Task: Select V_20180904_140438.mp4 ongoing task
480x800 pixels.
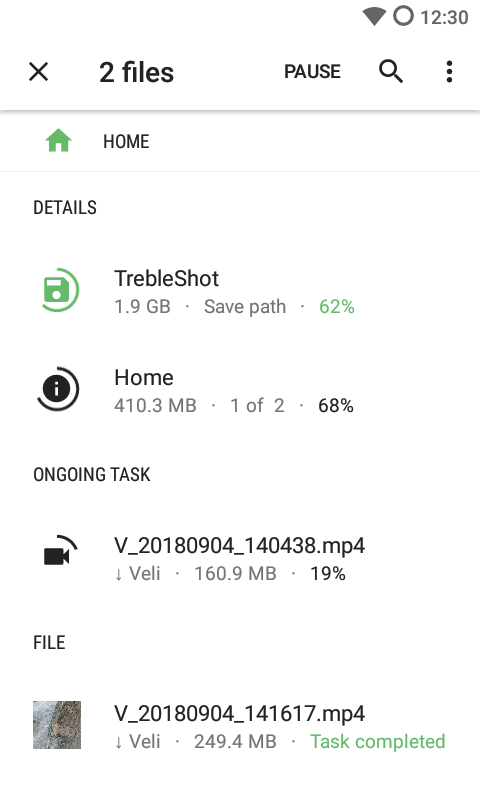Action: 240,558
